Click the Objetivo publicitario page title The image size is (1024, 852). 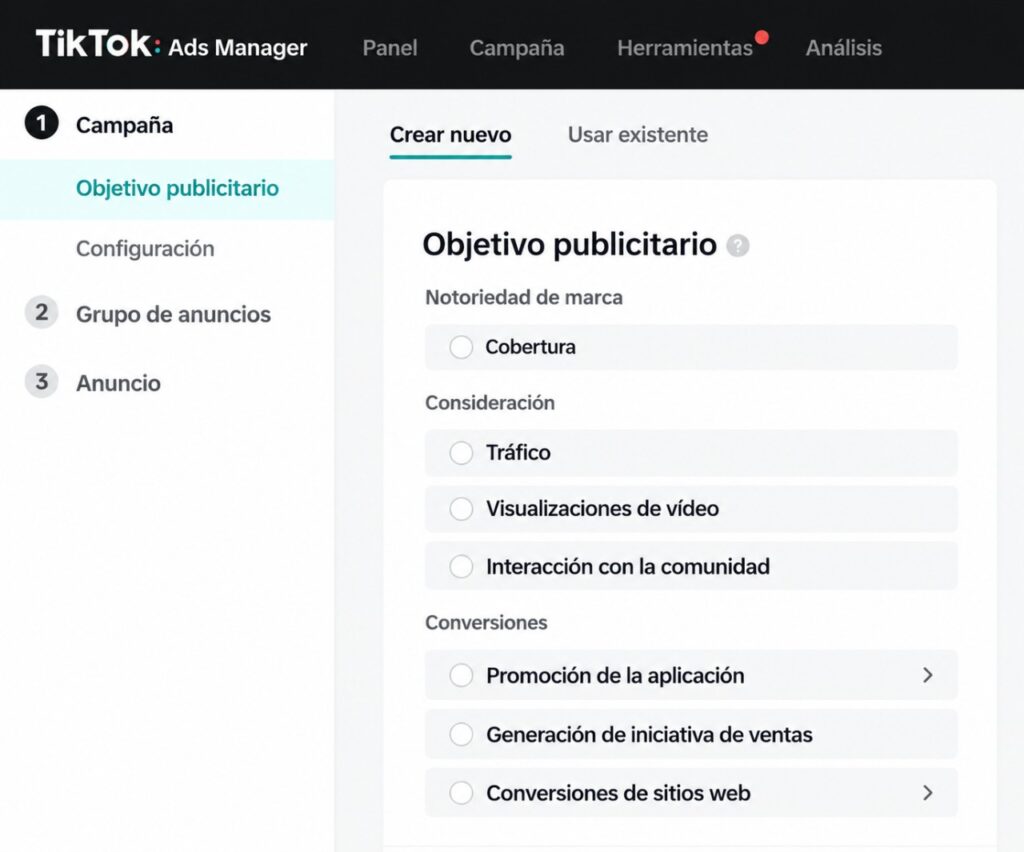569,245
